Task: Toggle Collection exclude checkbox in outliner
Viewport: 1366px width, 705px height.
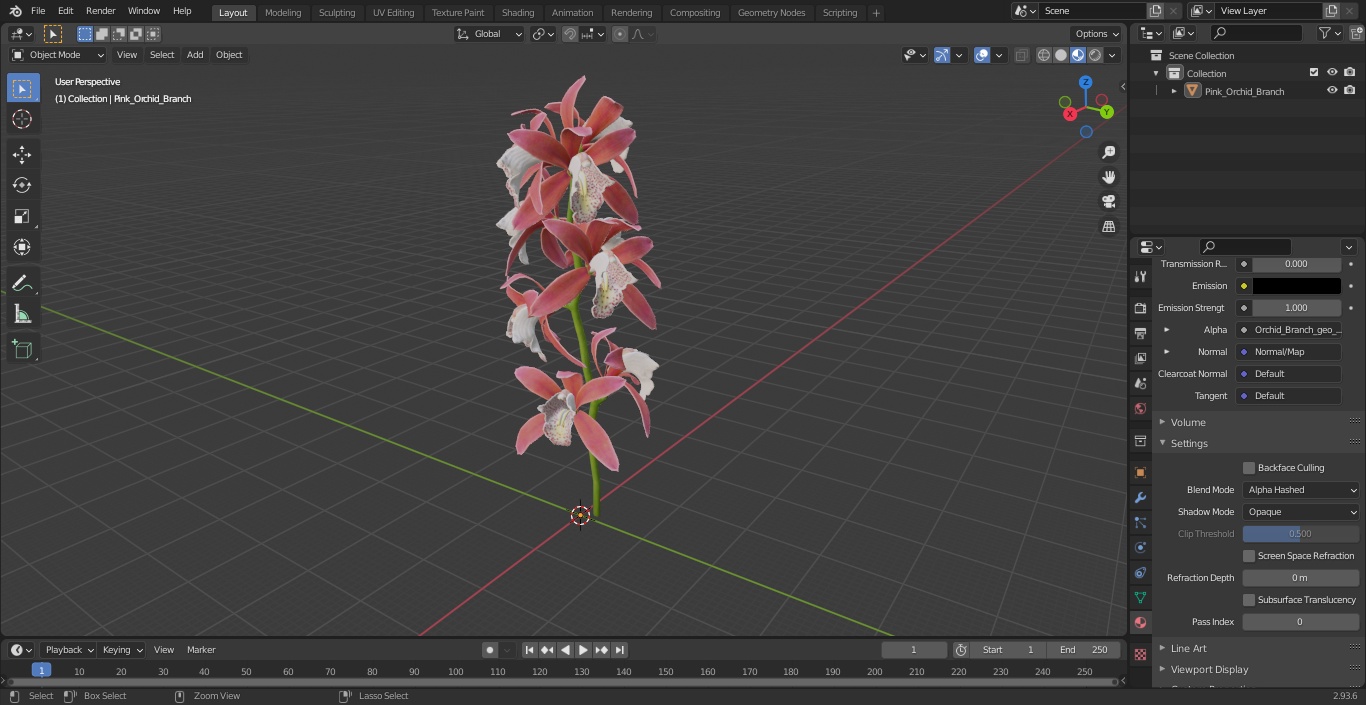Action: [x=1314, y=73]
